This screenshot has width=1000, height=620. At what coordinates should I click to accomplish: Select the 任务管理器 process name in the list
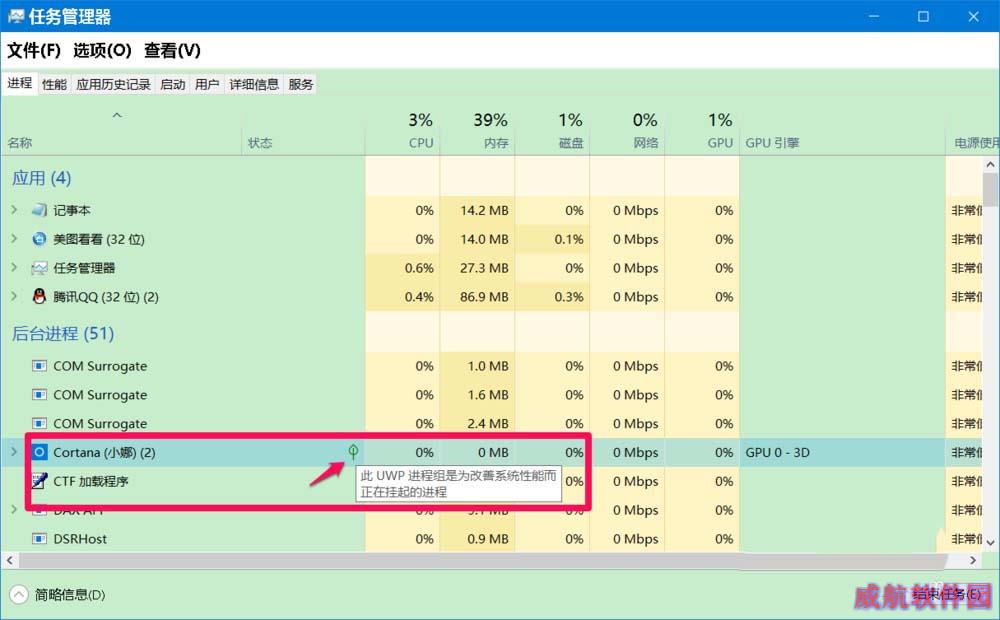[x=84, y=268]
